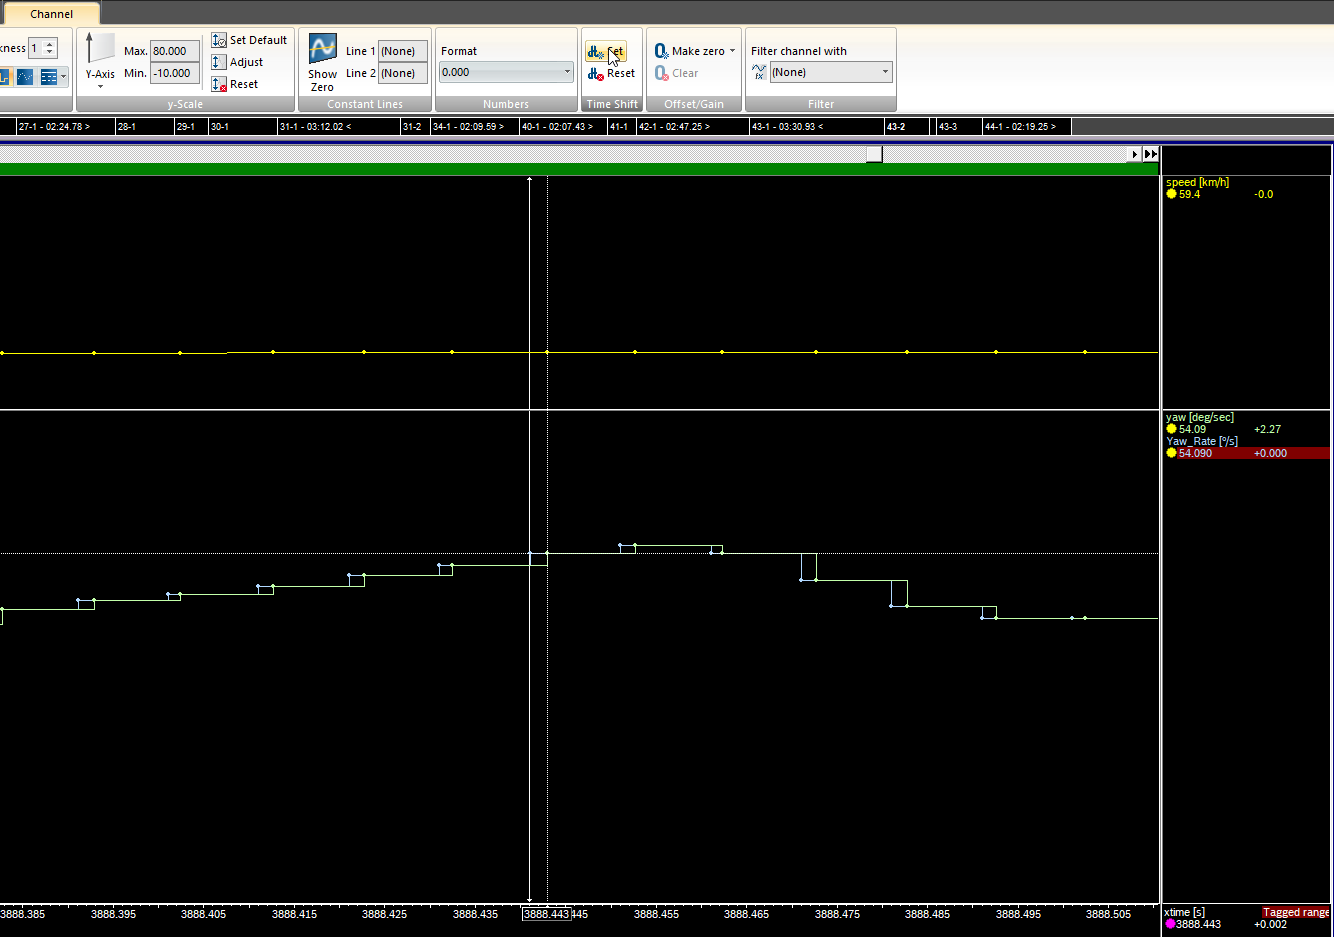Click the Adjust y-scale icon
Screen dimensions: 1334x937
pos(219,62)
